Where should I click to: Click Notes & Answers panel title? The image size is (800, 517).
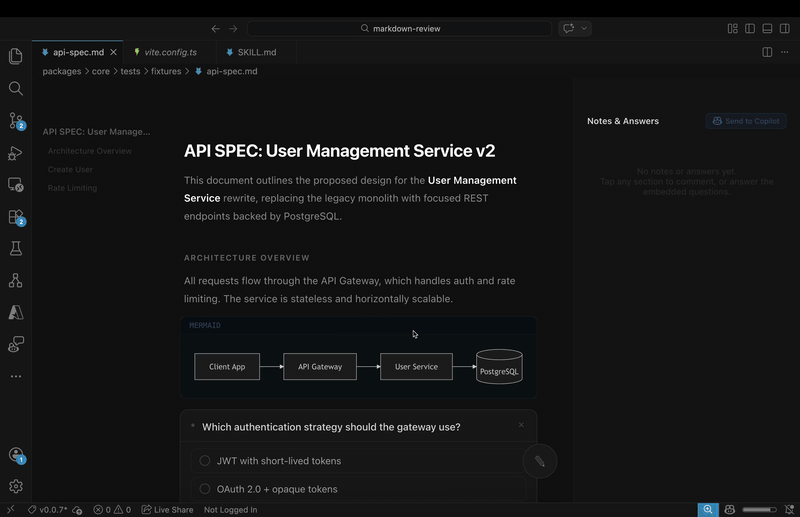(x=623, y=121)
